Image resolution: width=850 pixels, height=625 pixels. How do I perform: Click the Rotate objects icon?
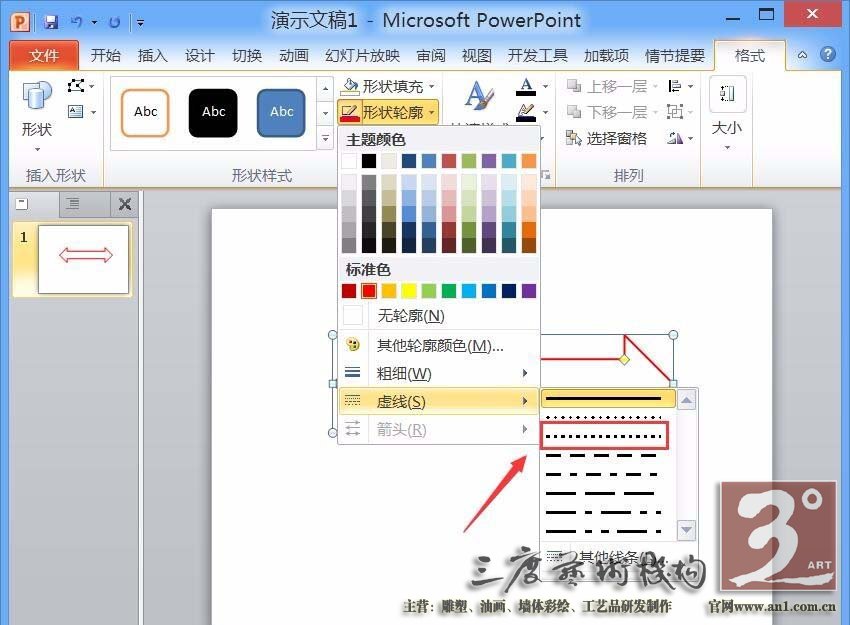point(674,138)
